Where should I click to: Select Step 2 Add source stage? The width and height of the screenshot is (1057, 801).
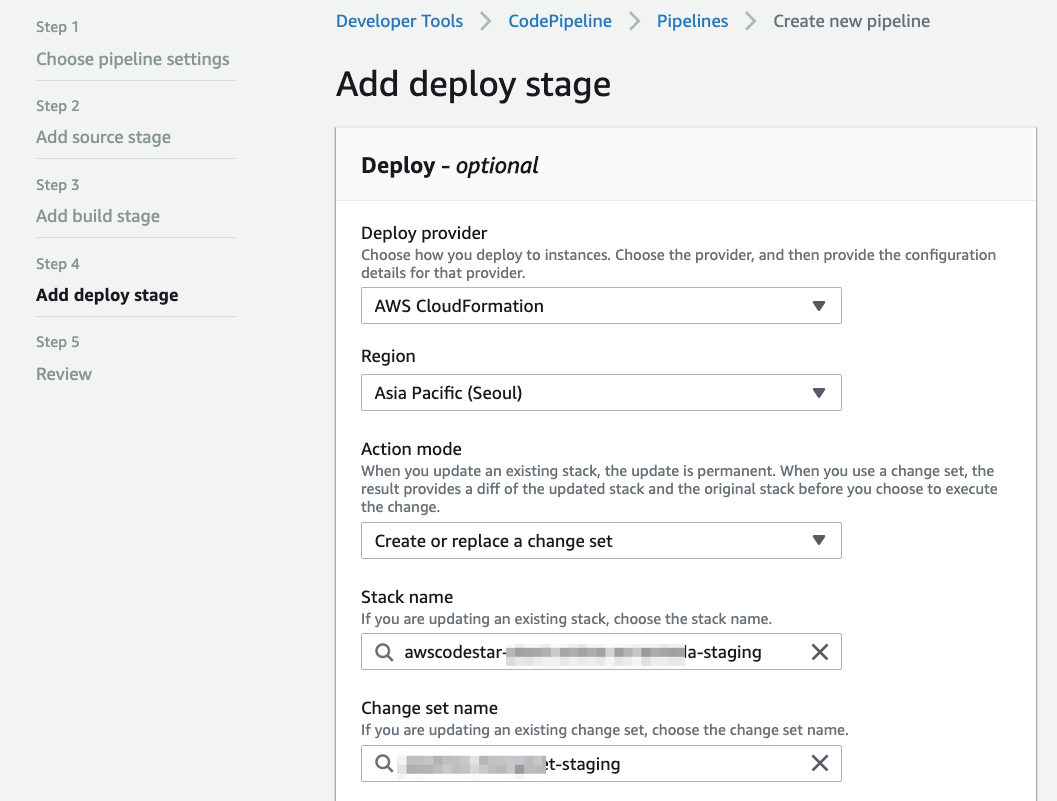[x=103, y=137]
